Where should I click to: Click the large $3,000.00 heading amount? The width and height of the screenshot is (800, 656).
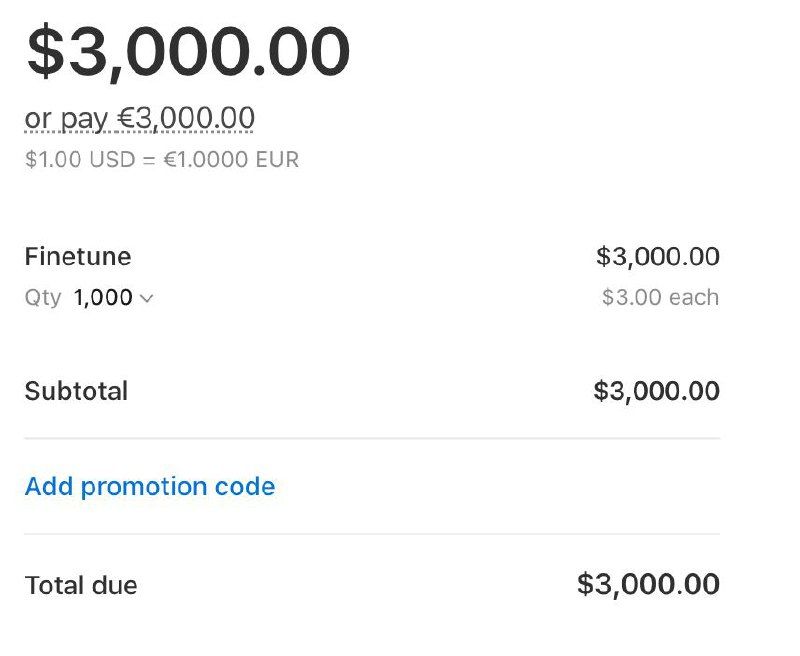[x=188, y=52]
